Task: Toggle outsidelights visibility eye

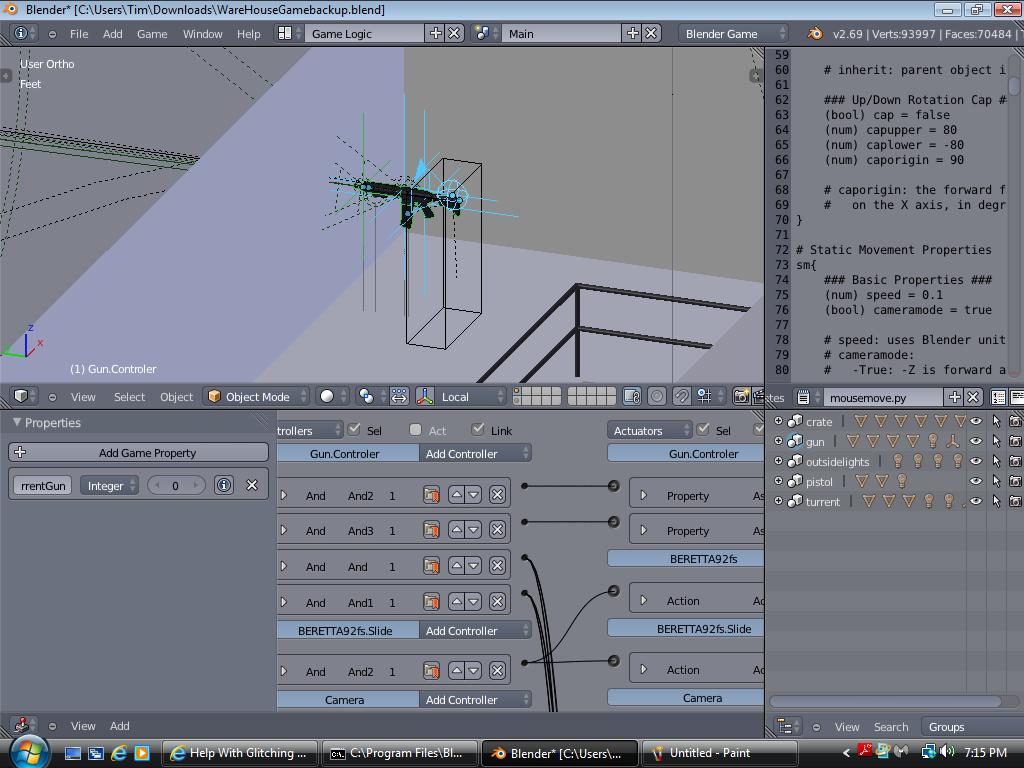Action: 976,461
